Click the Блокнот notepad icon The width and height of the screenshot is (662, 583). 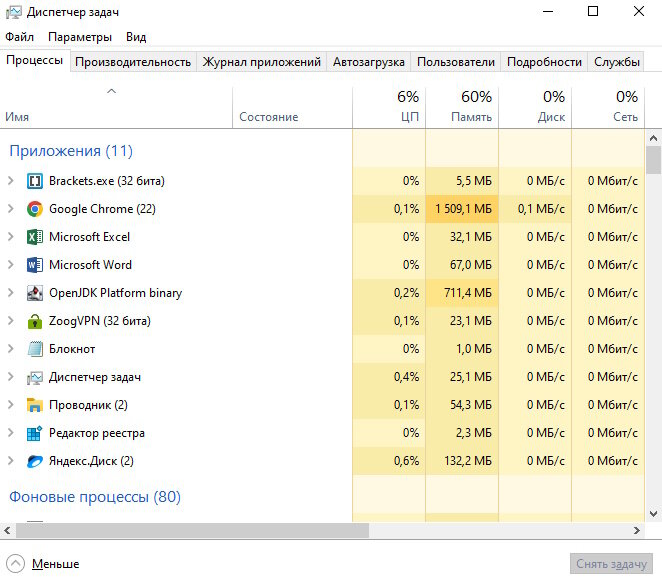point(35,349)
